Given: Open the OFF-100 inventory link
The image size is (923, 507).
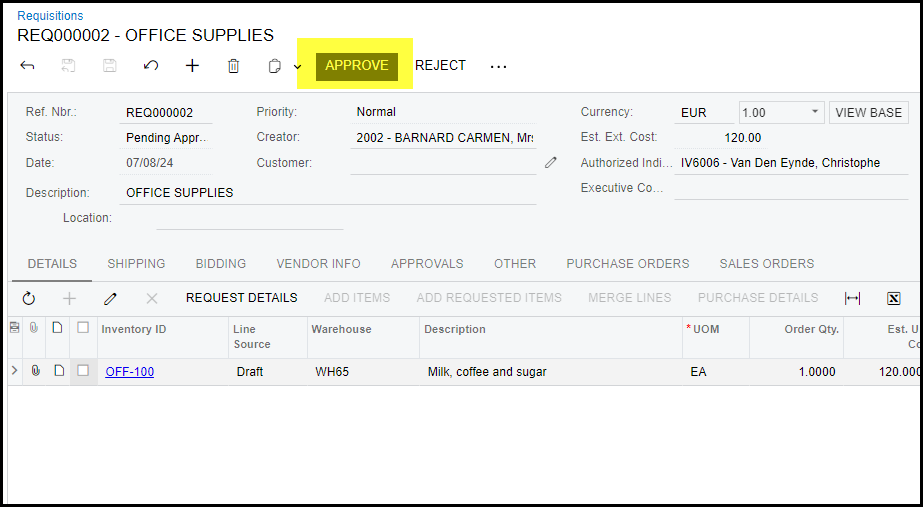Looking at the screenshot, I should 130,372.
